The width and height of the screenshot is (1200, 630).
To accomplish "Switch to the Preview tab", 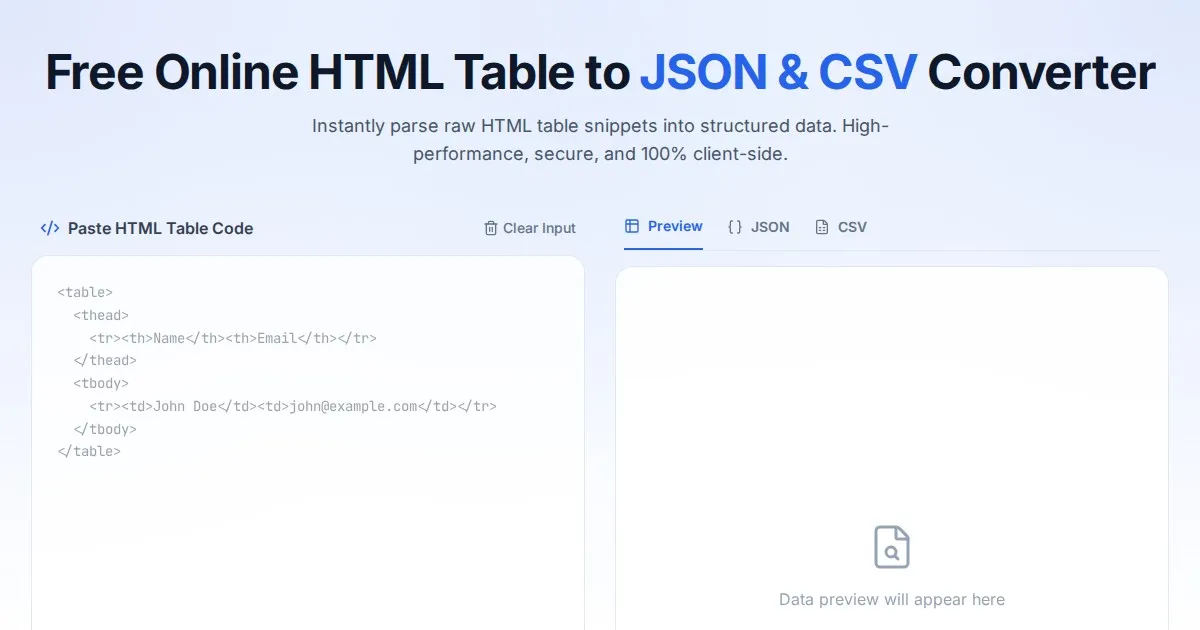I will [x=664, y=227].
